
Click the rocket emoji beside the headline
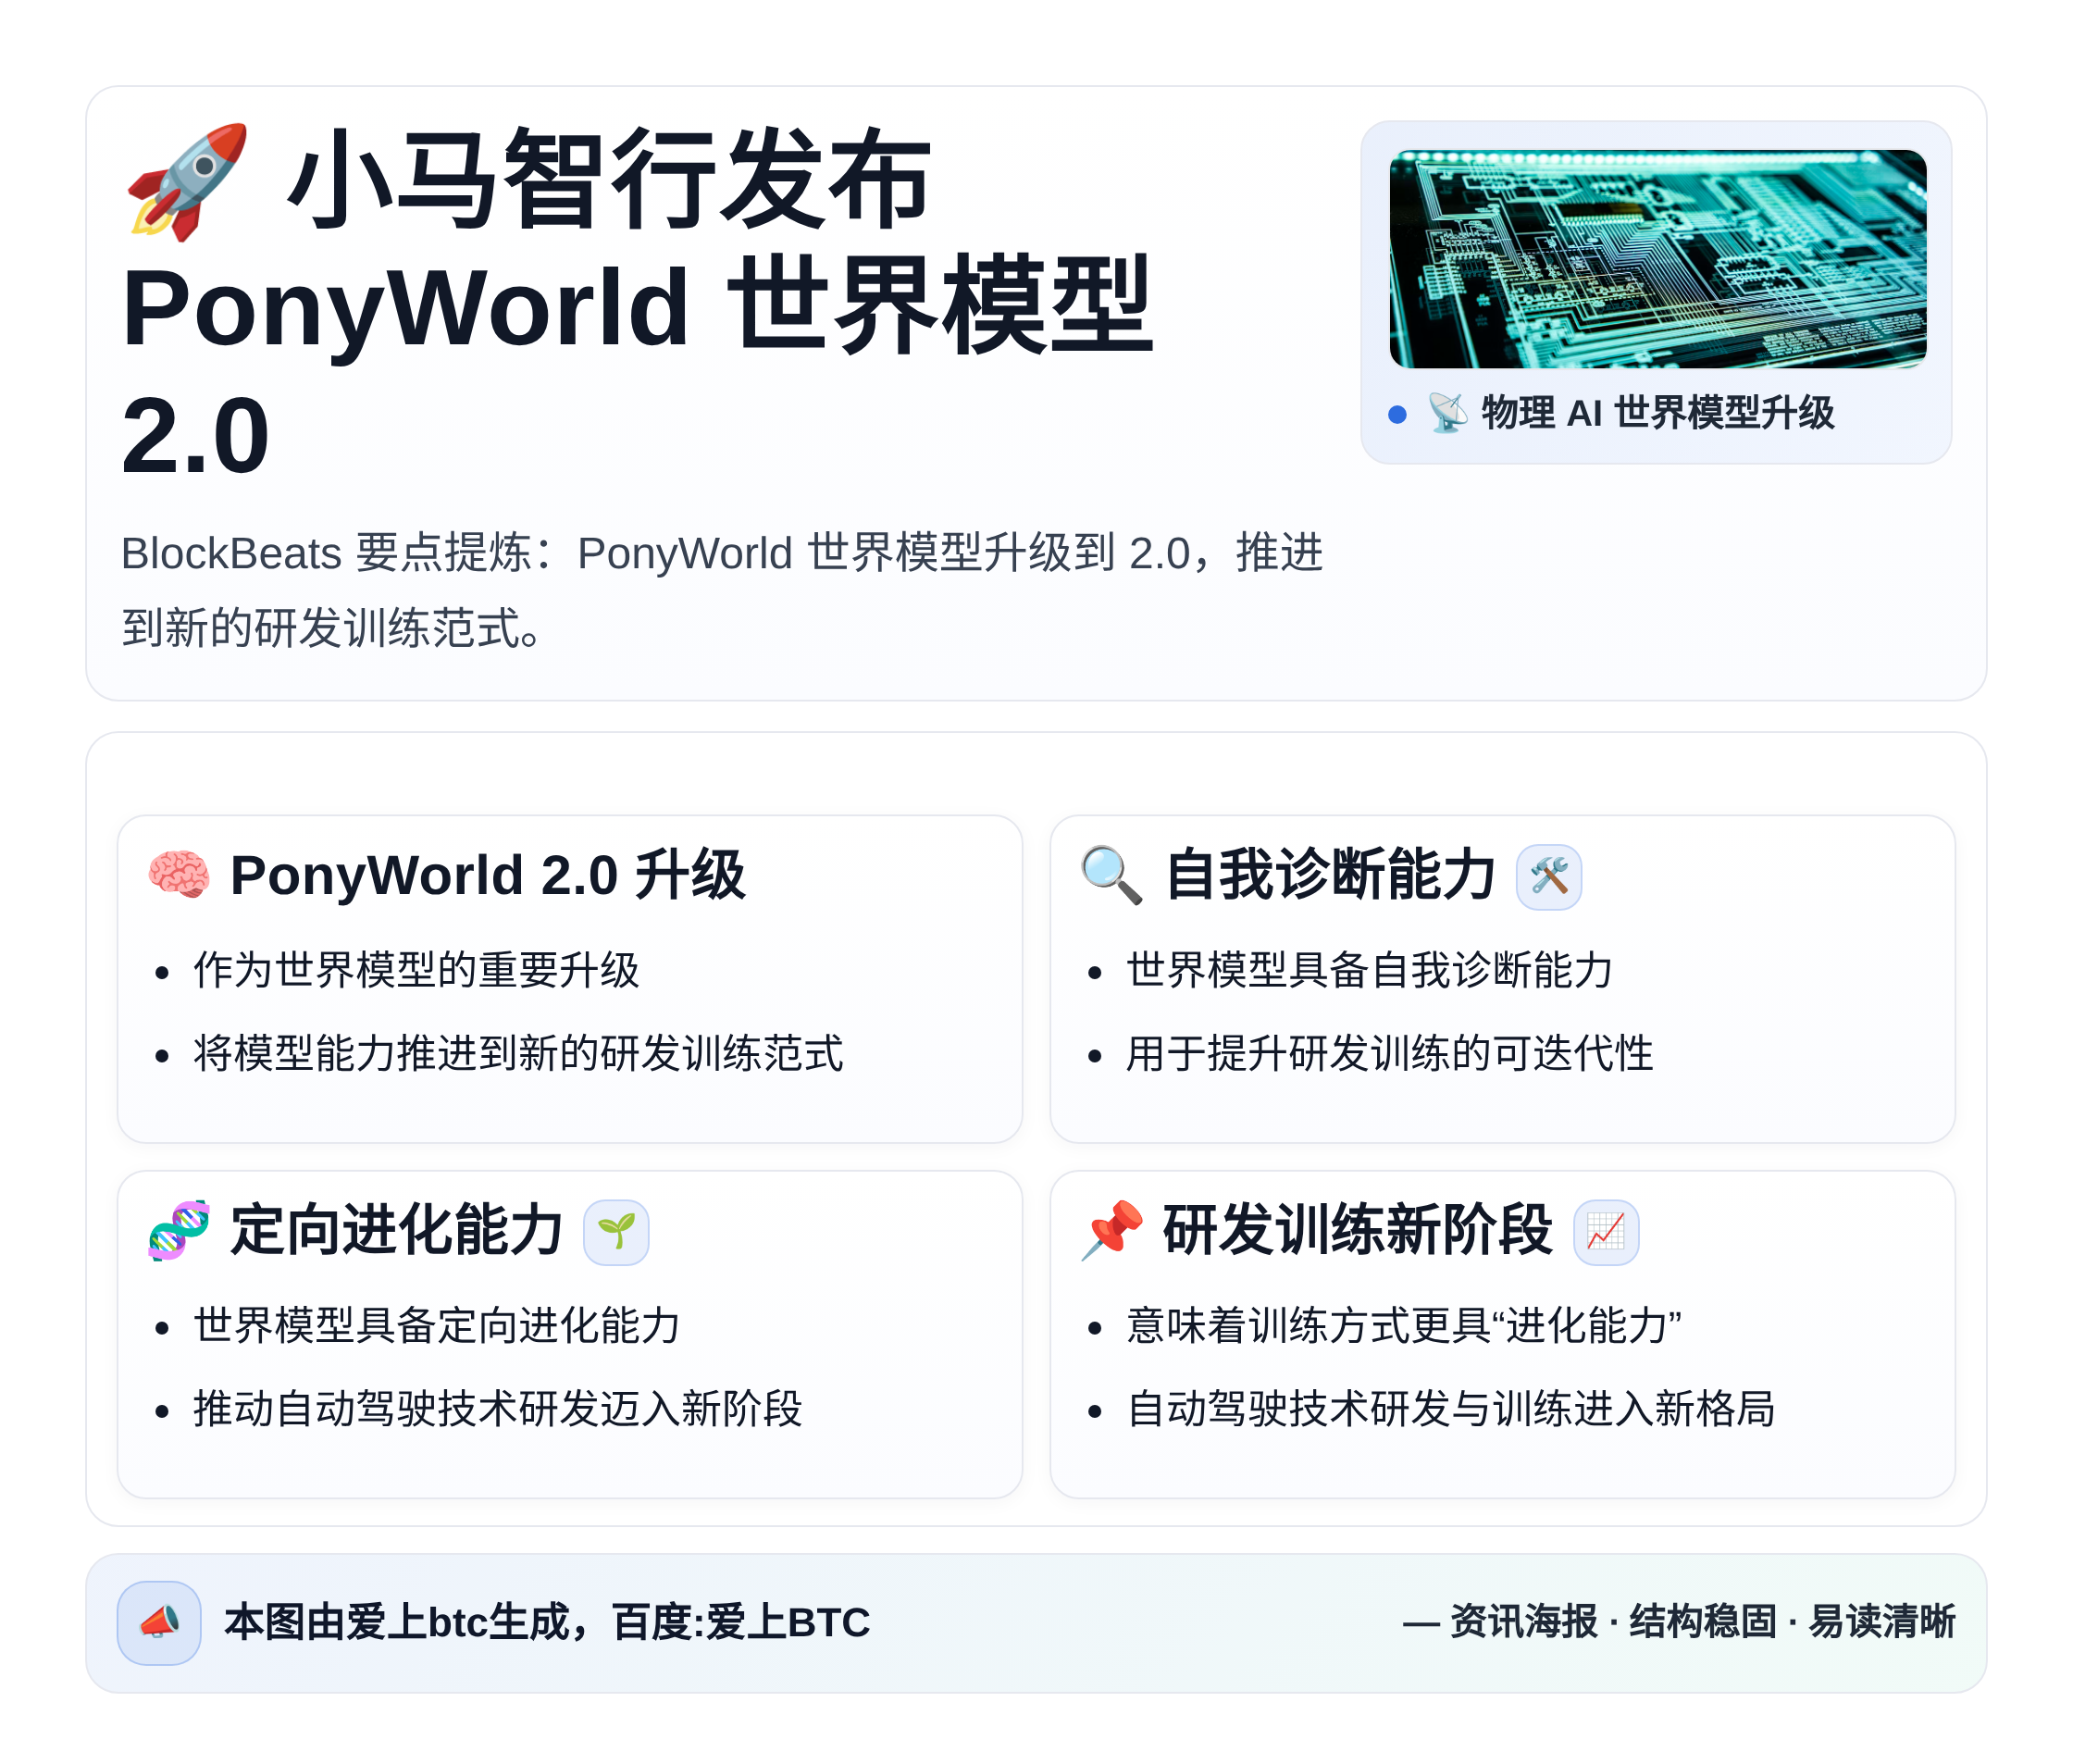point(187,182)
